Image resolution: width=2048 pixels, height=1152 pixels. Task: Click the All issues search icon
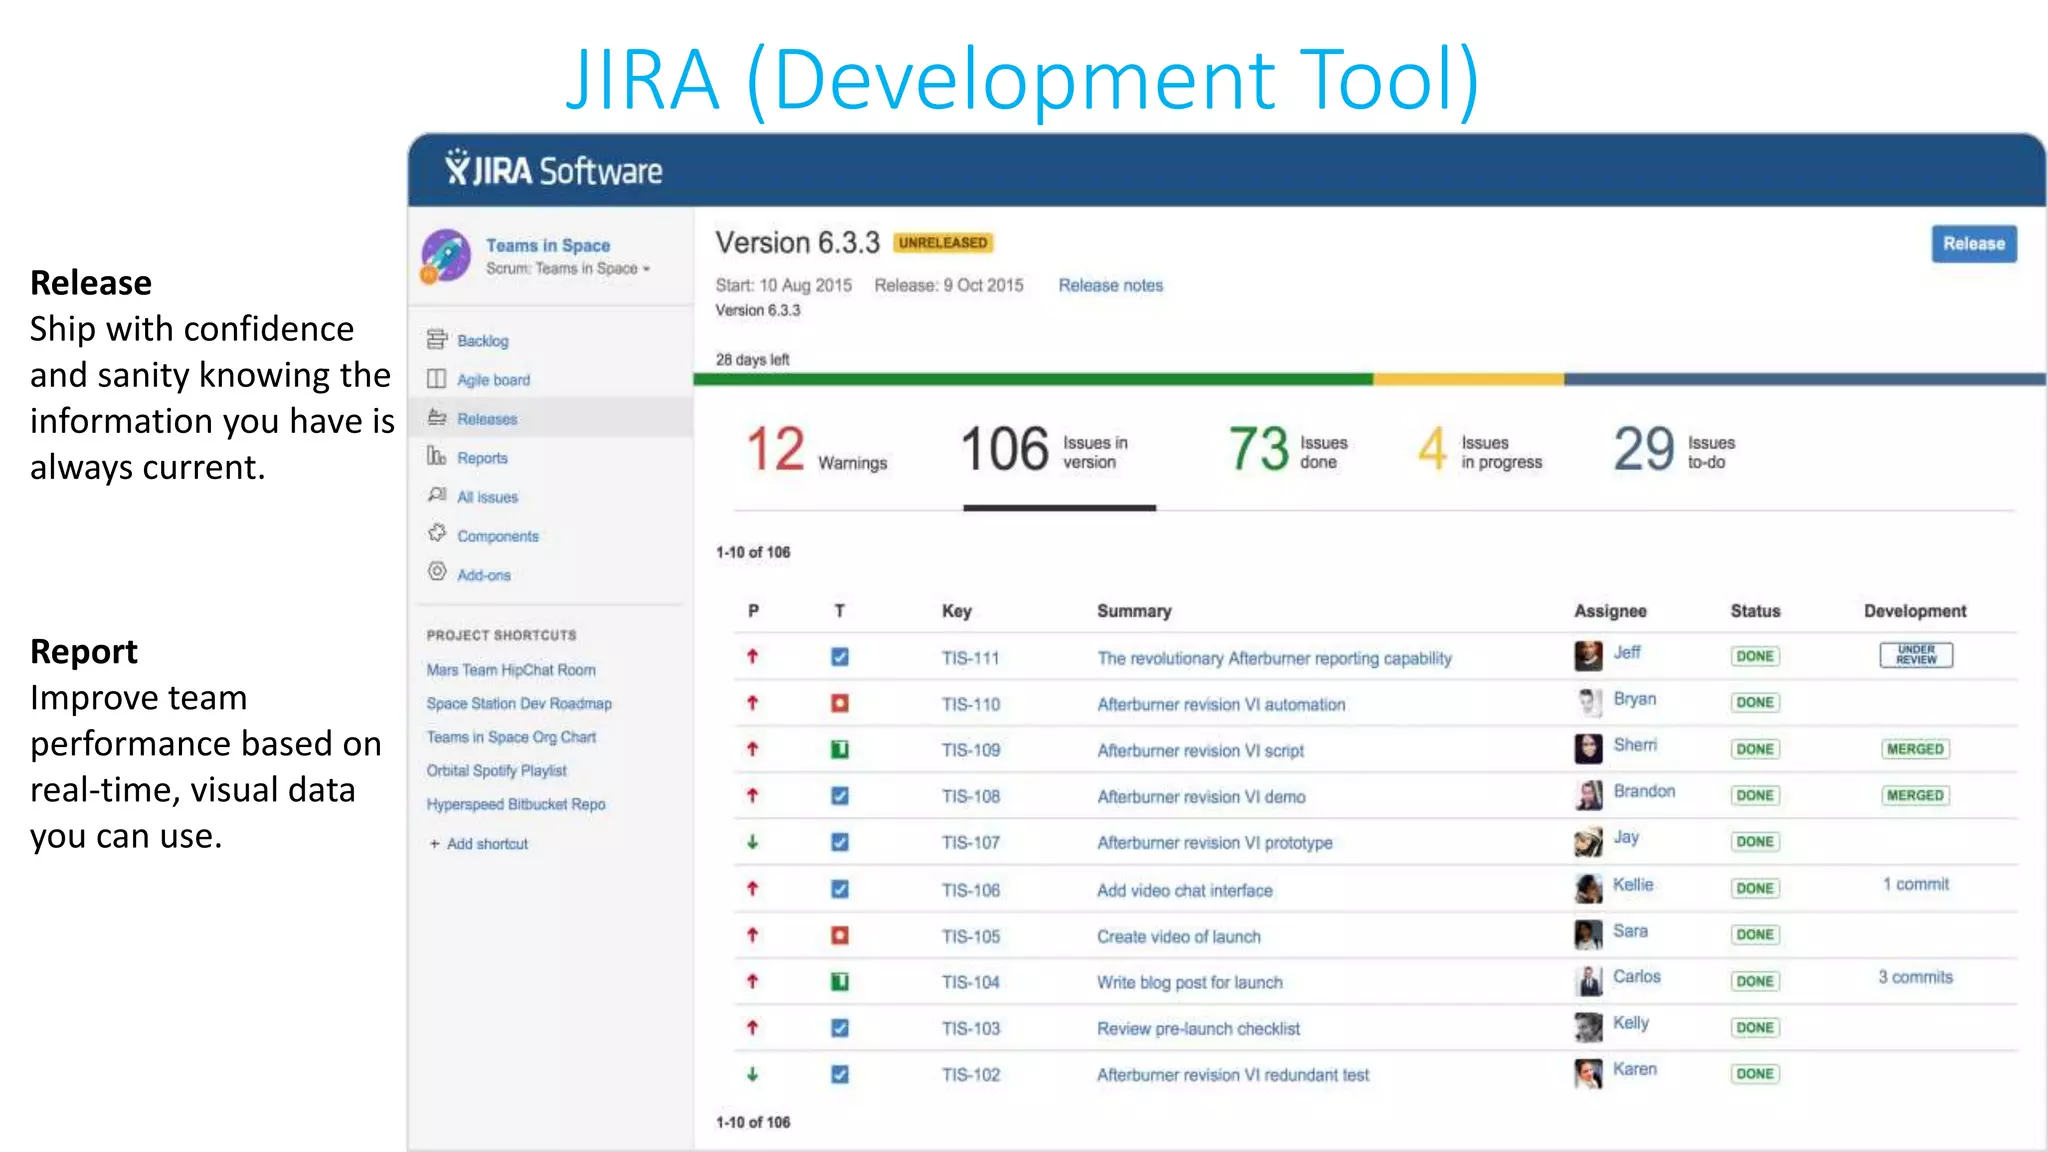click(x=437, y=495)
